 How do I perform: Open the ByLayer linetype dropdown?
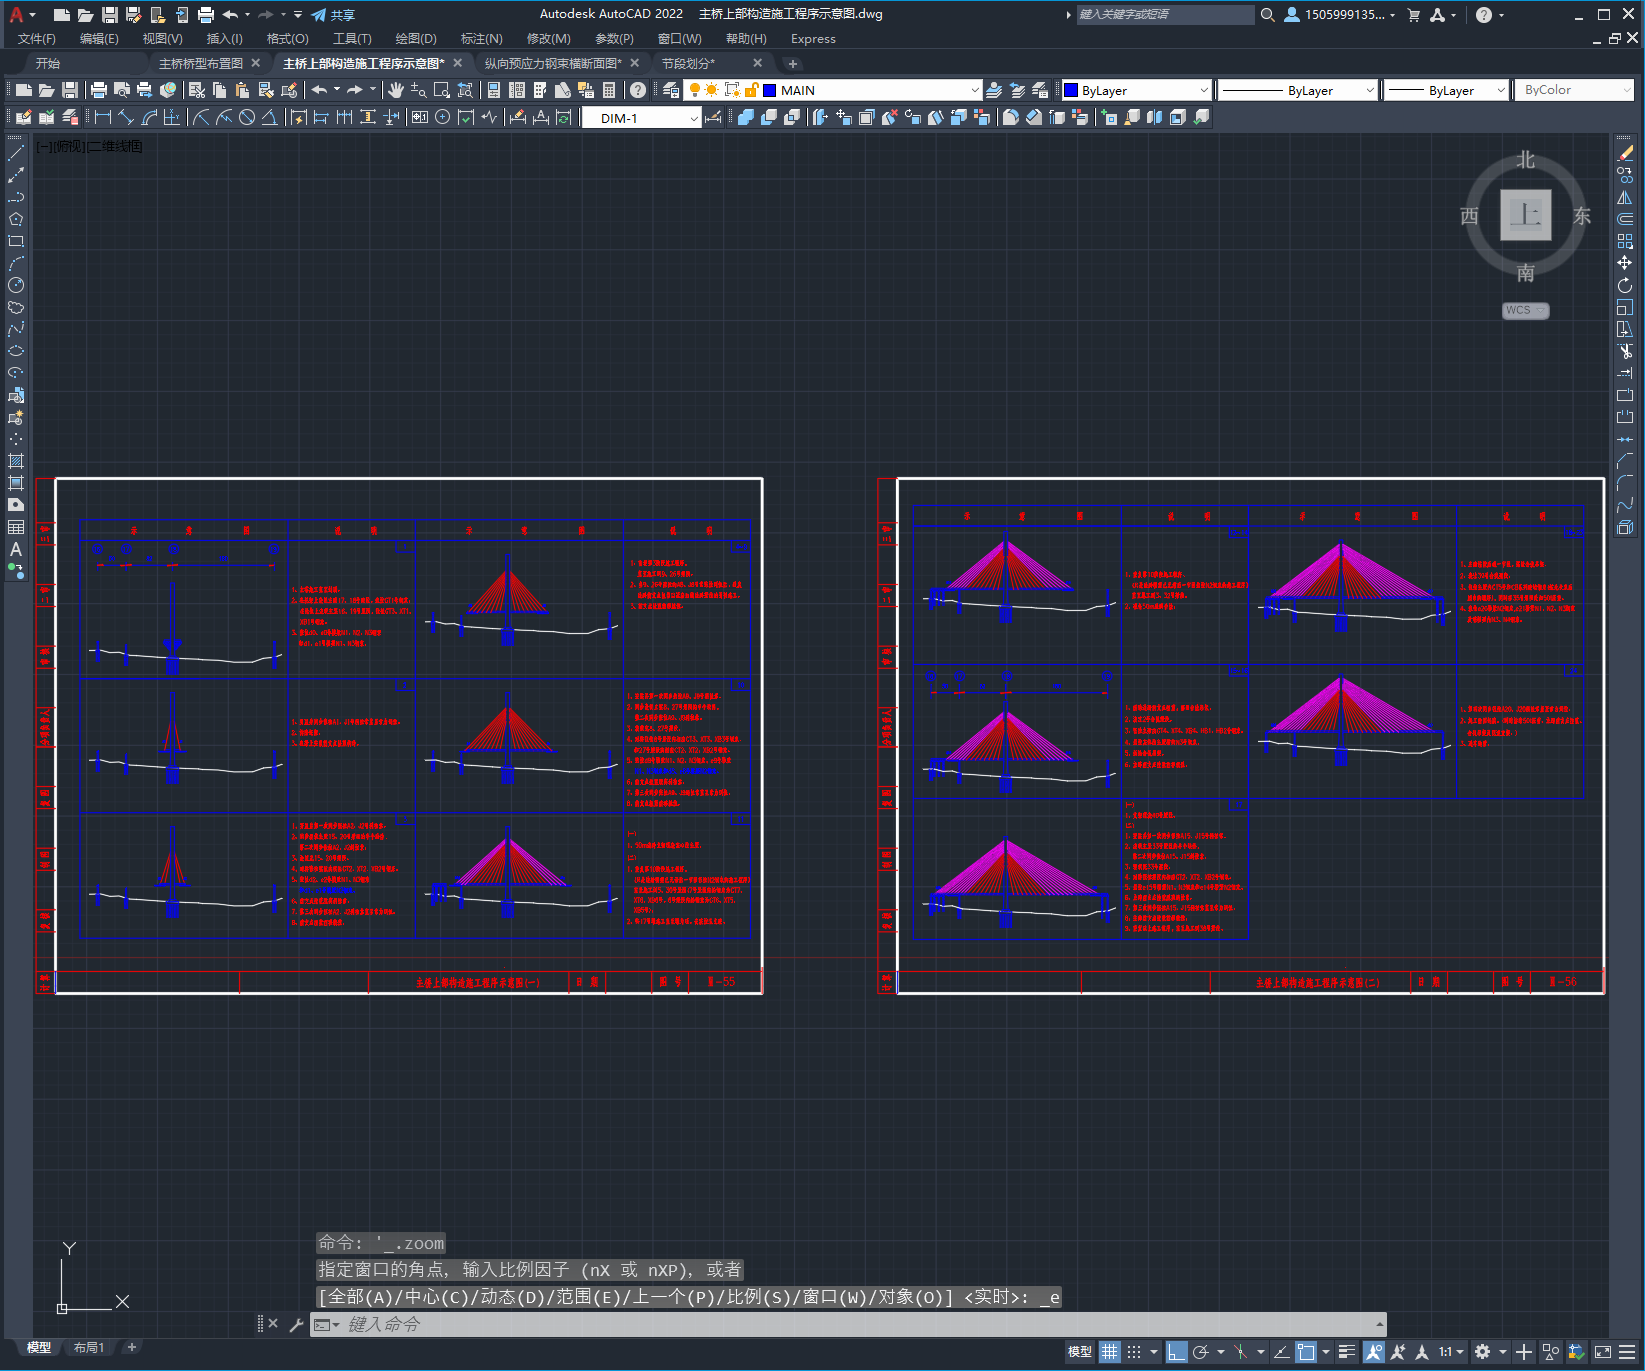pos(1369,90)
